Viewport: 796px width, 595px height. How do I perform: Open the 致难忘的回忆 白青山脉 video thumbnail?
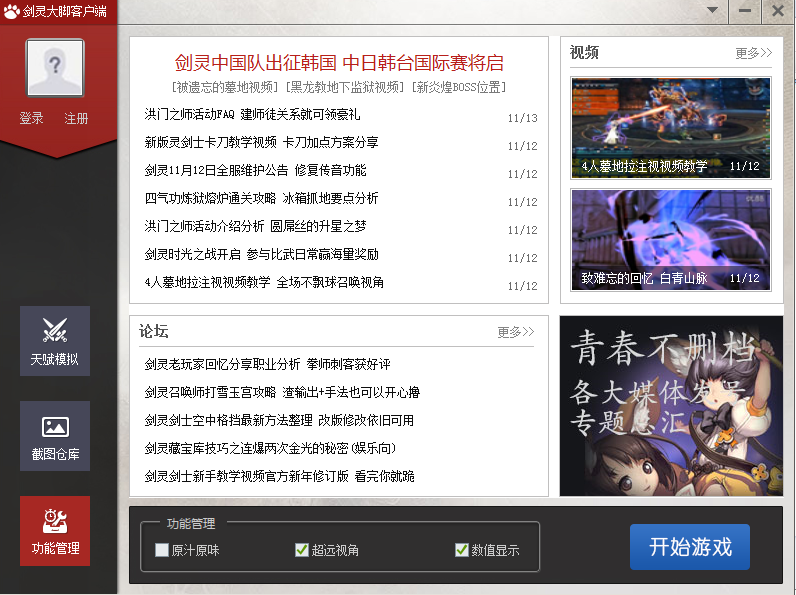point(670,240)
